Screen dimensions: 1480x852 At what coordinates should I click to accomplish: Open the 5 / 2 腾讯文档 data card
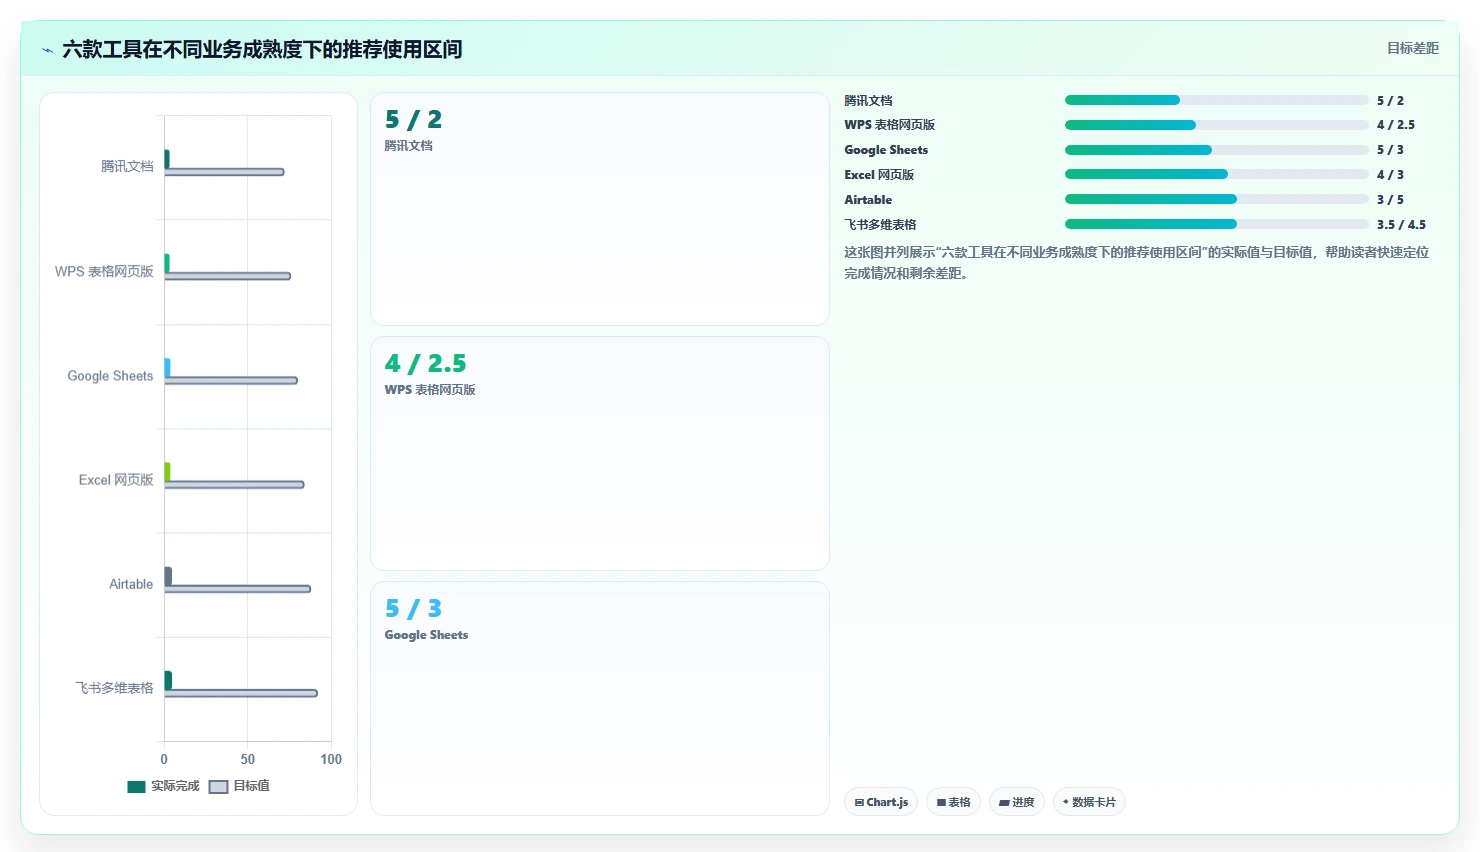600,209
